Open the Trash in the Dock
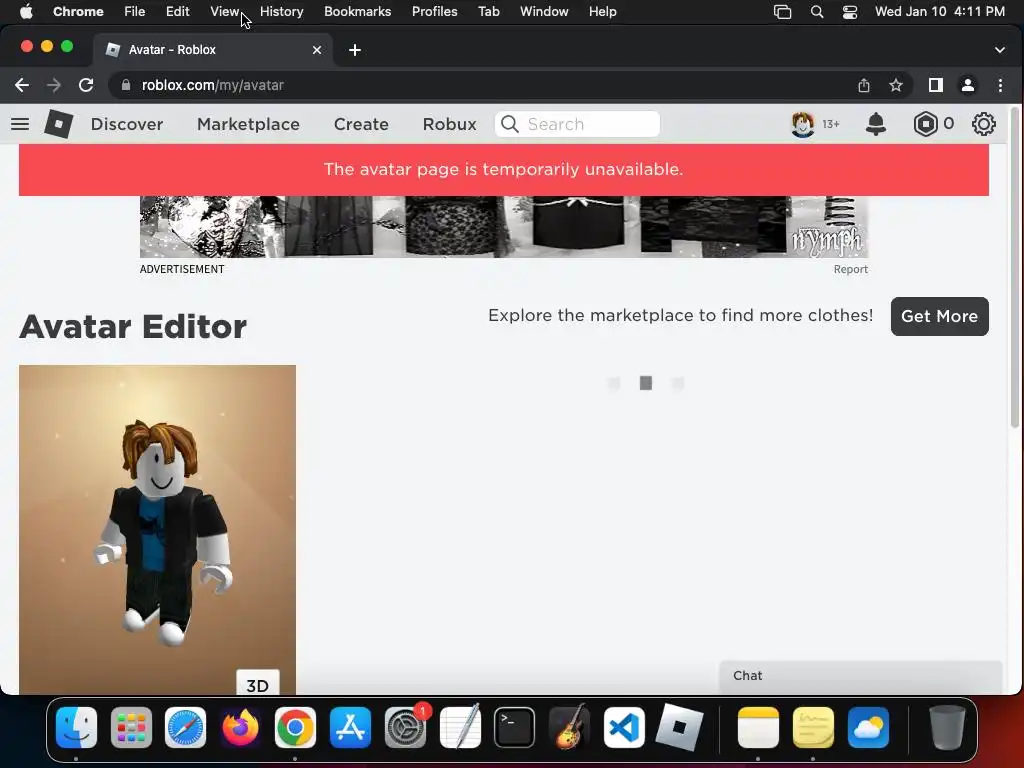 pyautogui.click(x=947, y=728)
